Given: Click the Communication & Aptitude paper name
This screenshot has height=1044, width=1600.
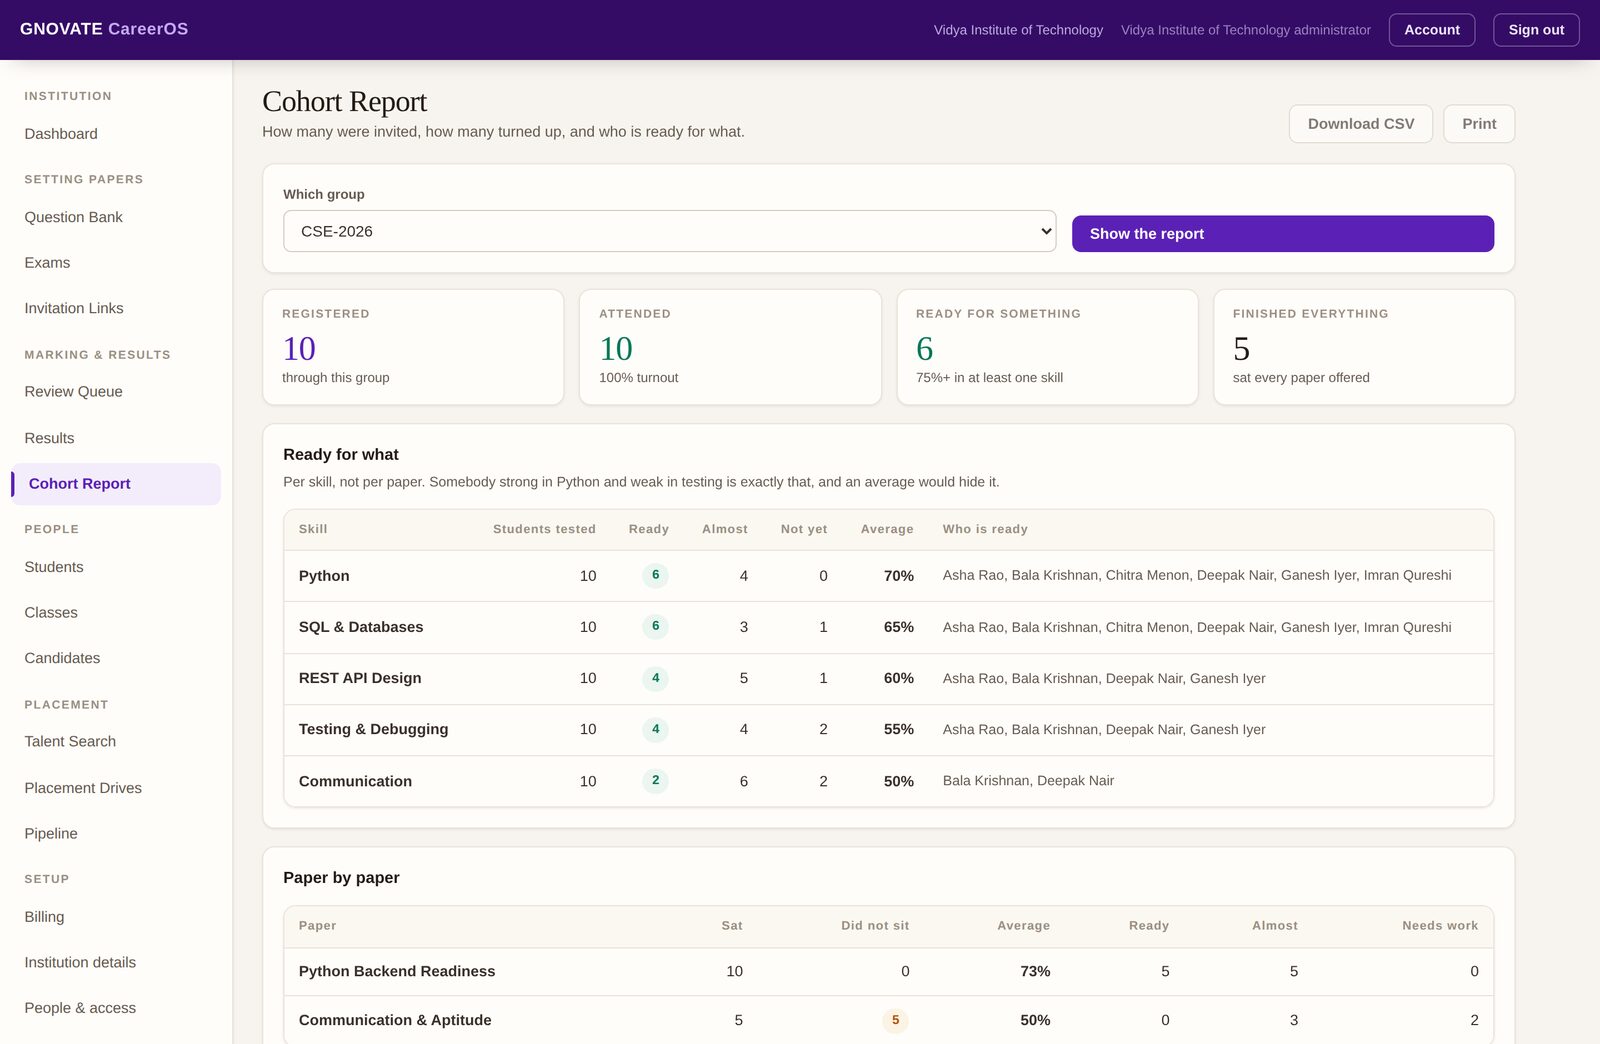Looking at the screenshot, I should (x=395, y=1020).
